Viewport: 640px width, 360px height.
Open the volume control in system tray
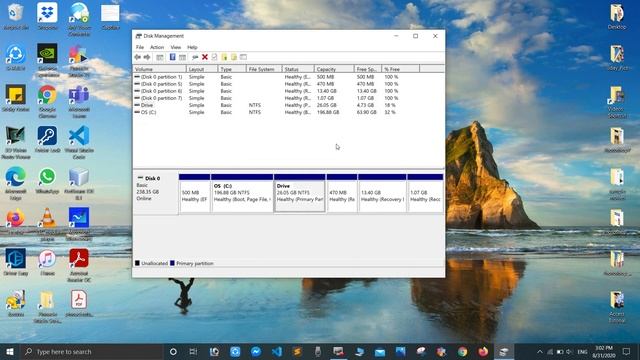coord(570,351)
